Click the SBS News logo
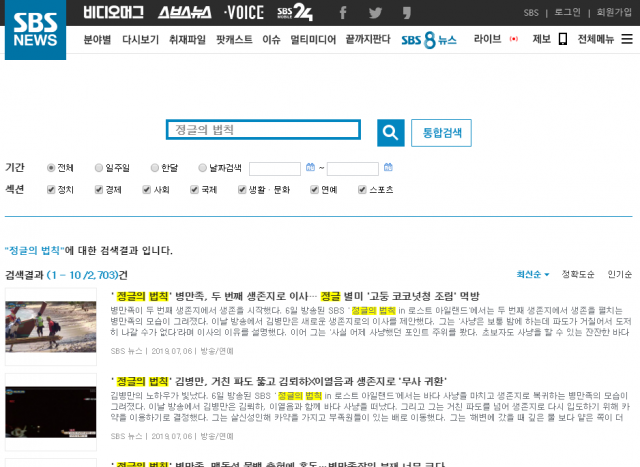 pos(35,30)
